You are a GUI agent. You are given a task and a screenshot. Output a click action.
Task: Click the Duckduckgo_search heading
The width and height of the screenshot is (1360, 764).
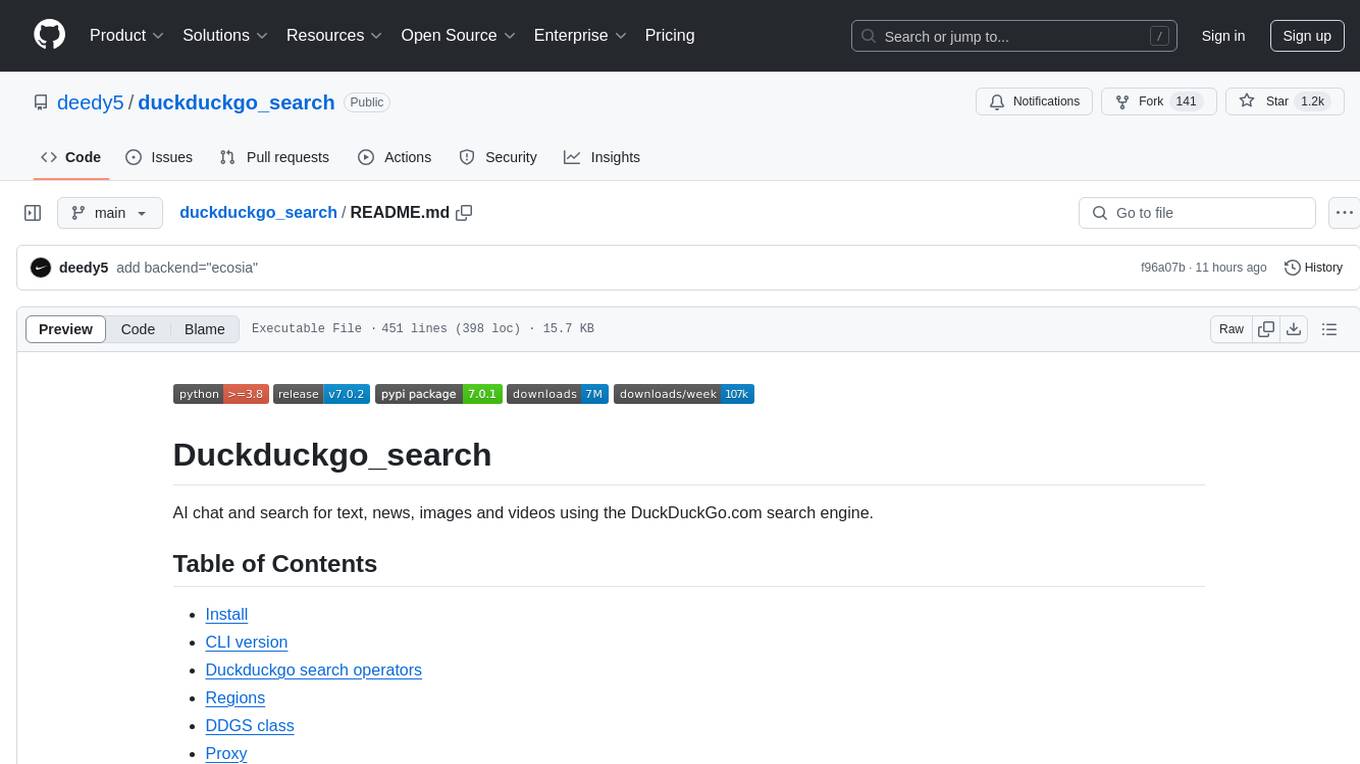tap(332, 455)
